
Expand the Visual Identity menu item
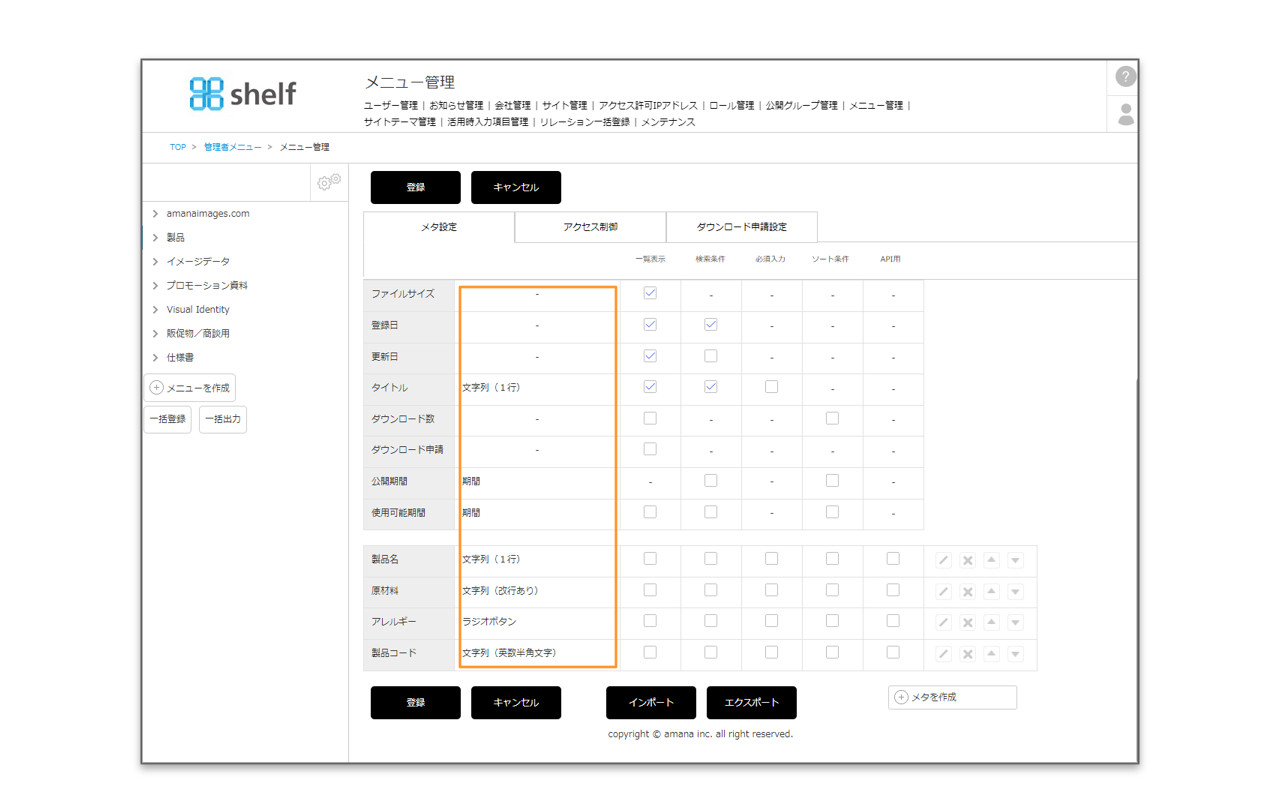[156, 309]
